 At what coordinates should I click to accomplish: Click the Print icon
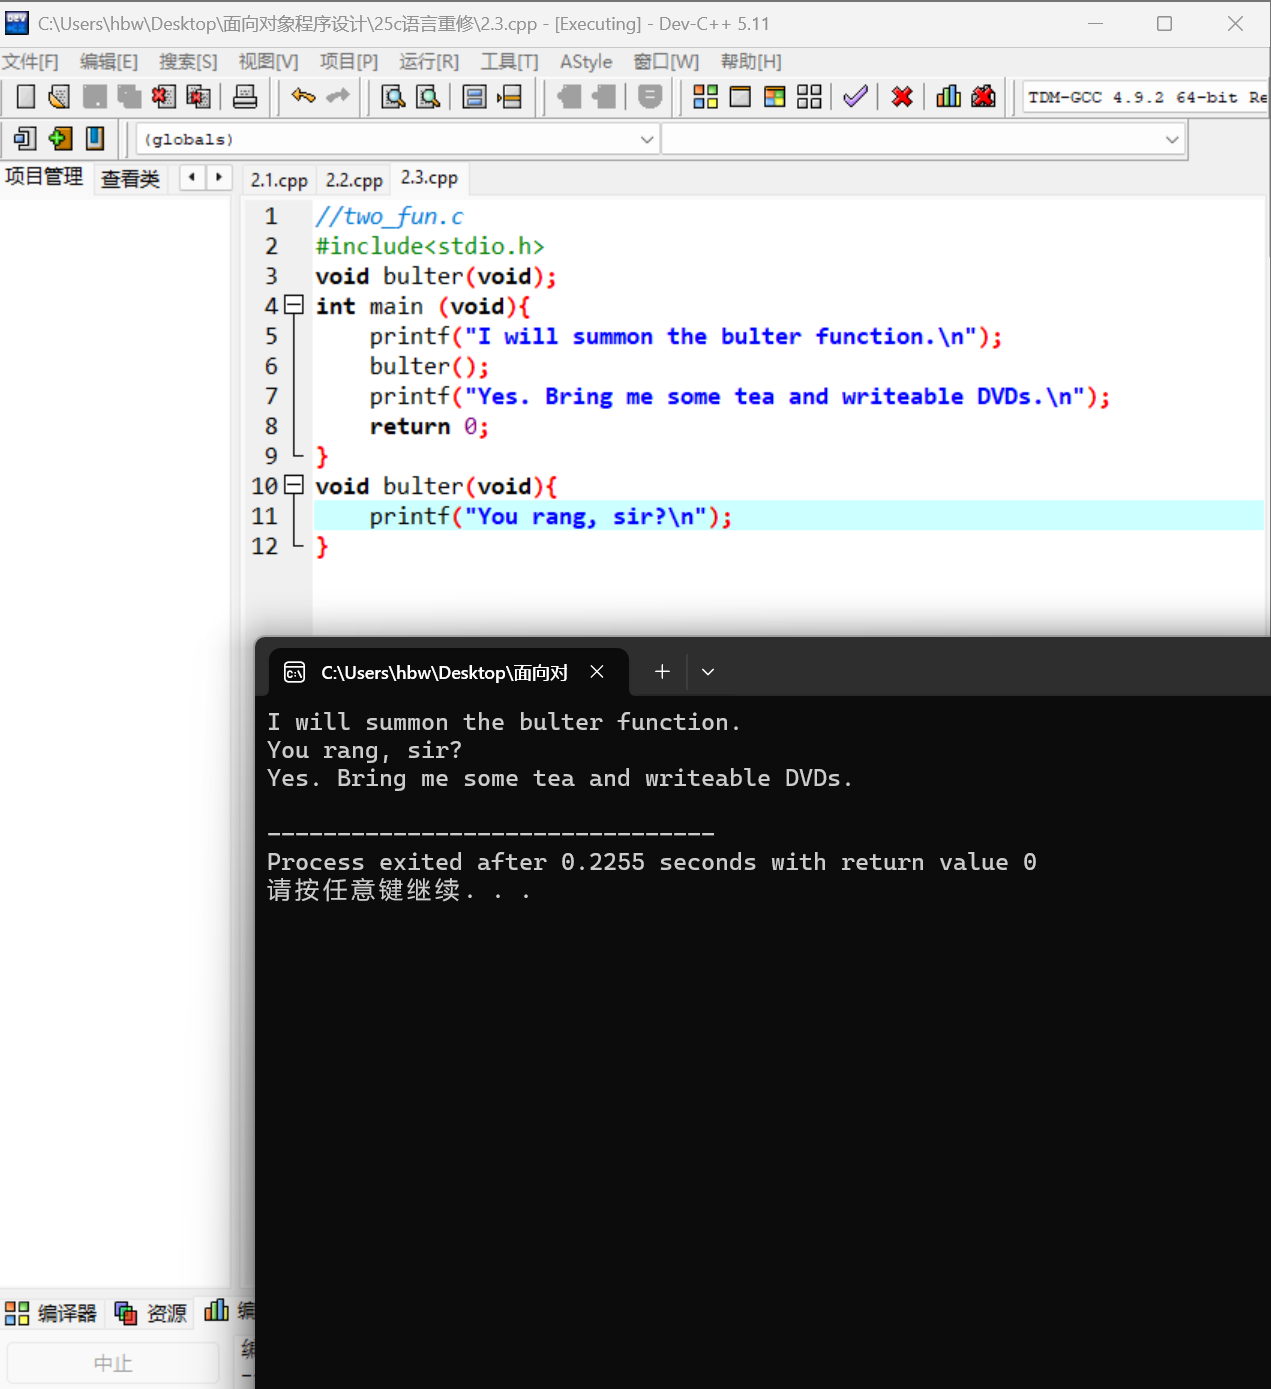point(245,97)
